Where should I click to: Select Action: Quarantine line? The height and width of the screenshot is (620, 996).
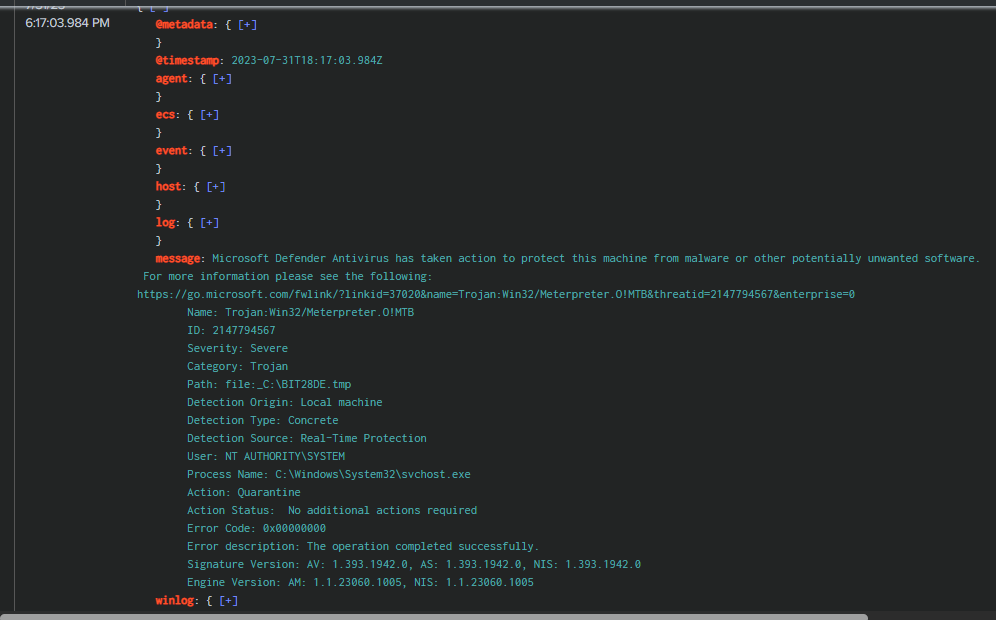[x=244, y=492]
